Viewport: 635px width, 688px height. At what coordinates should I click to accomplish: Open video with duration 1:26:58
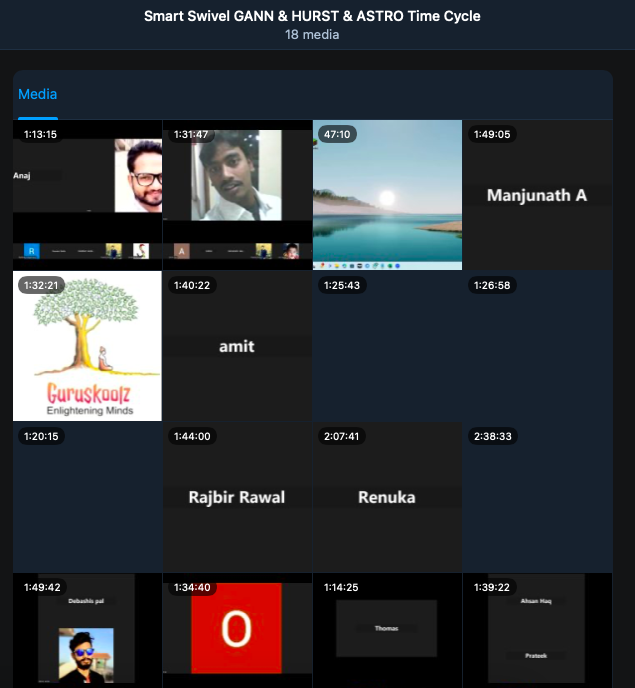point(537,346)
